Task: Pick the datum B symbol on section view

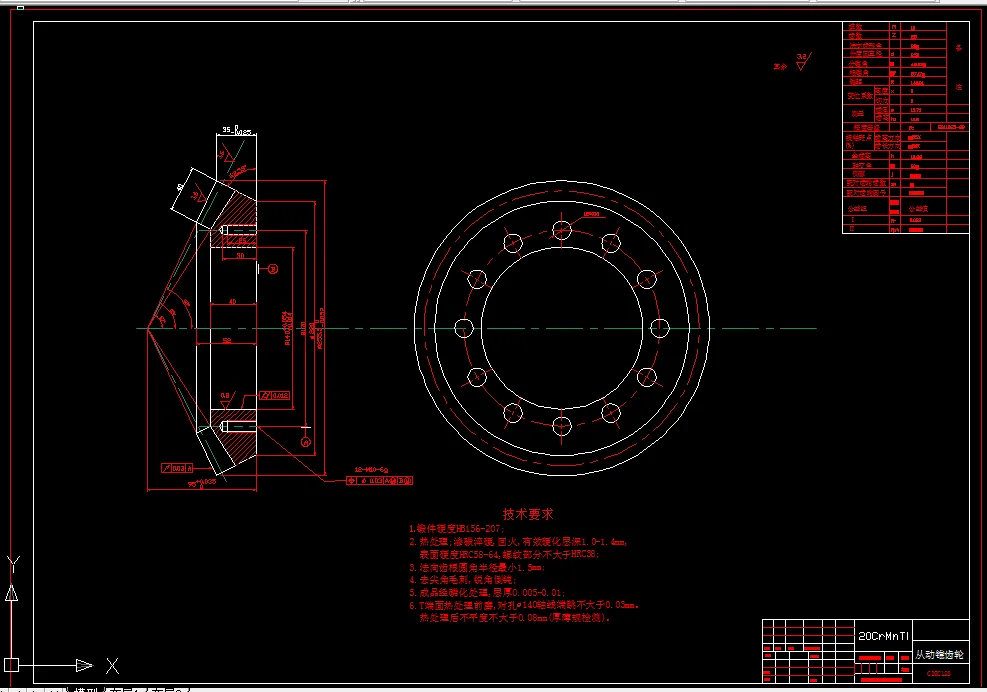Action: tap(273, 269)
